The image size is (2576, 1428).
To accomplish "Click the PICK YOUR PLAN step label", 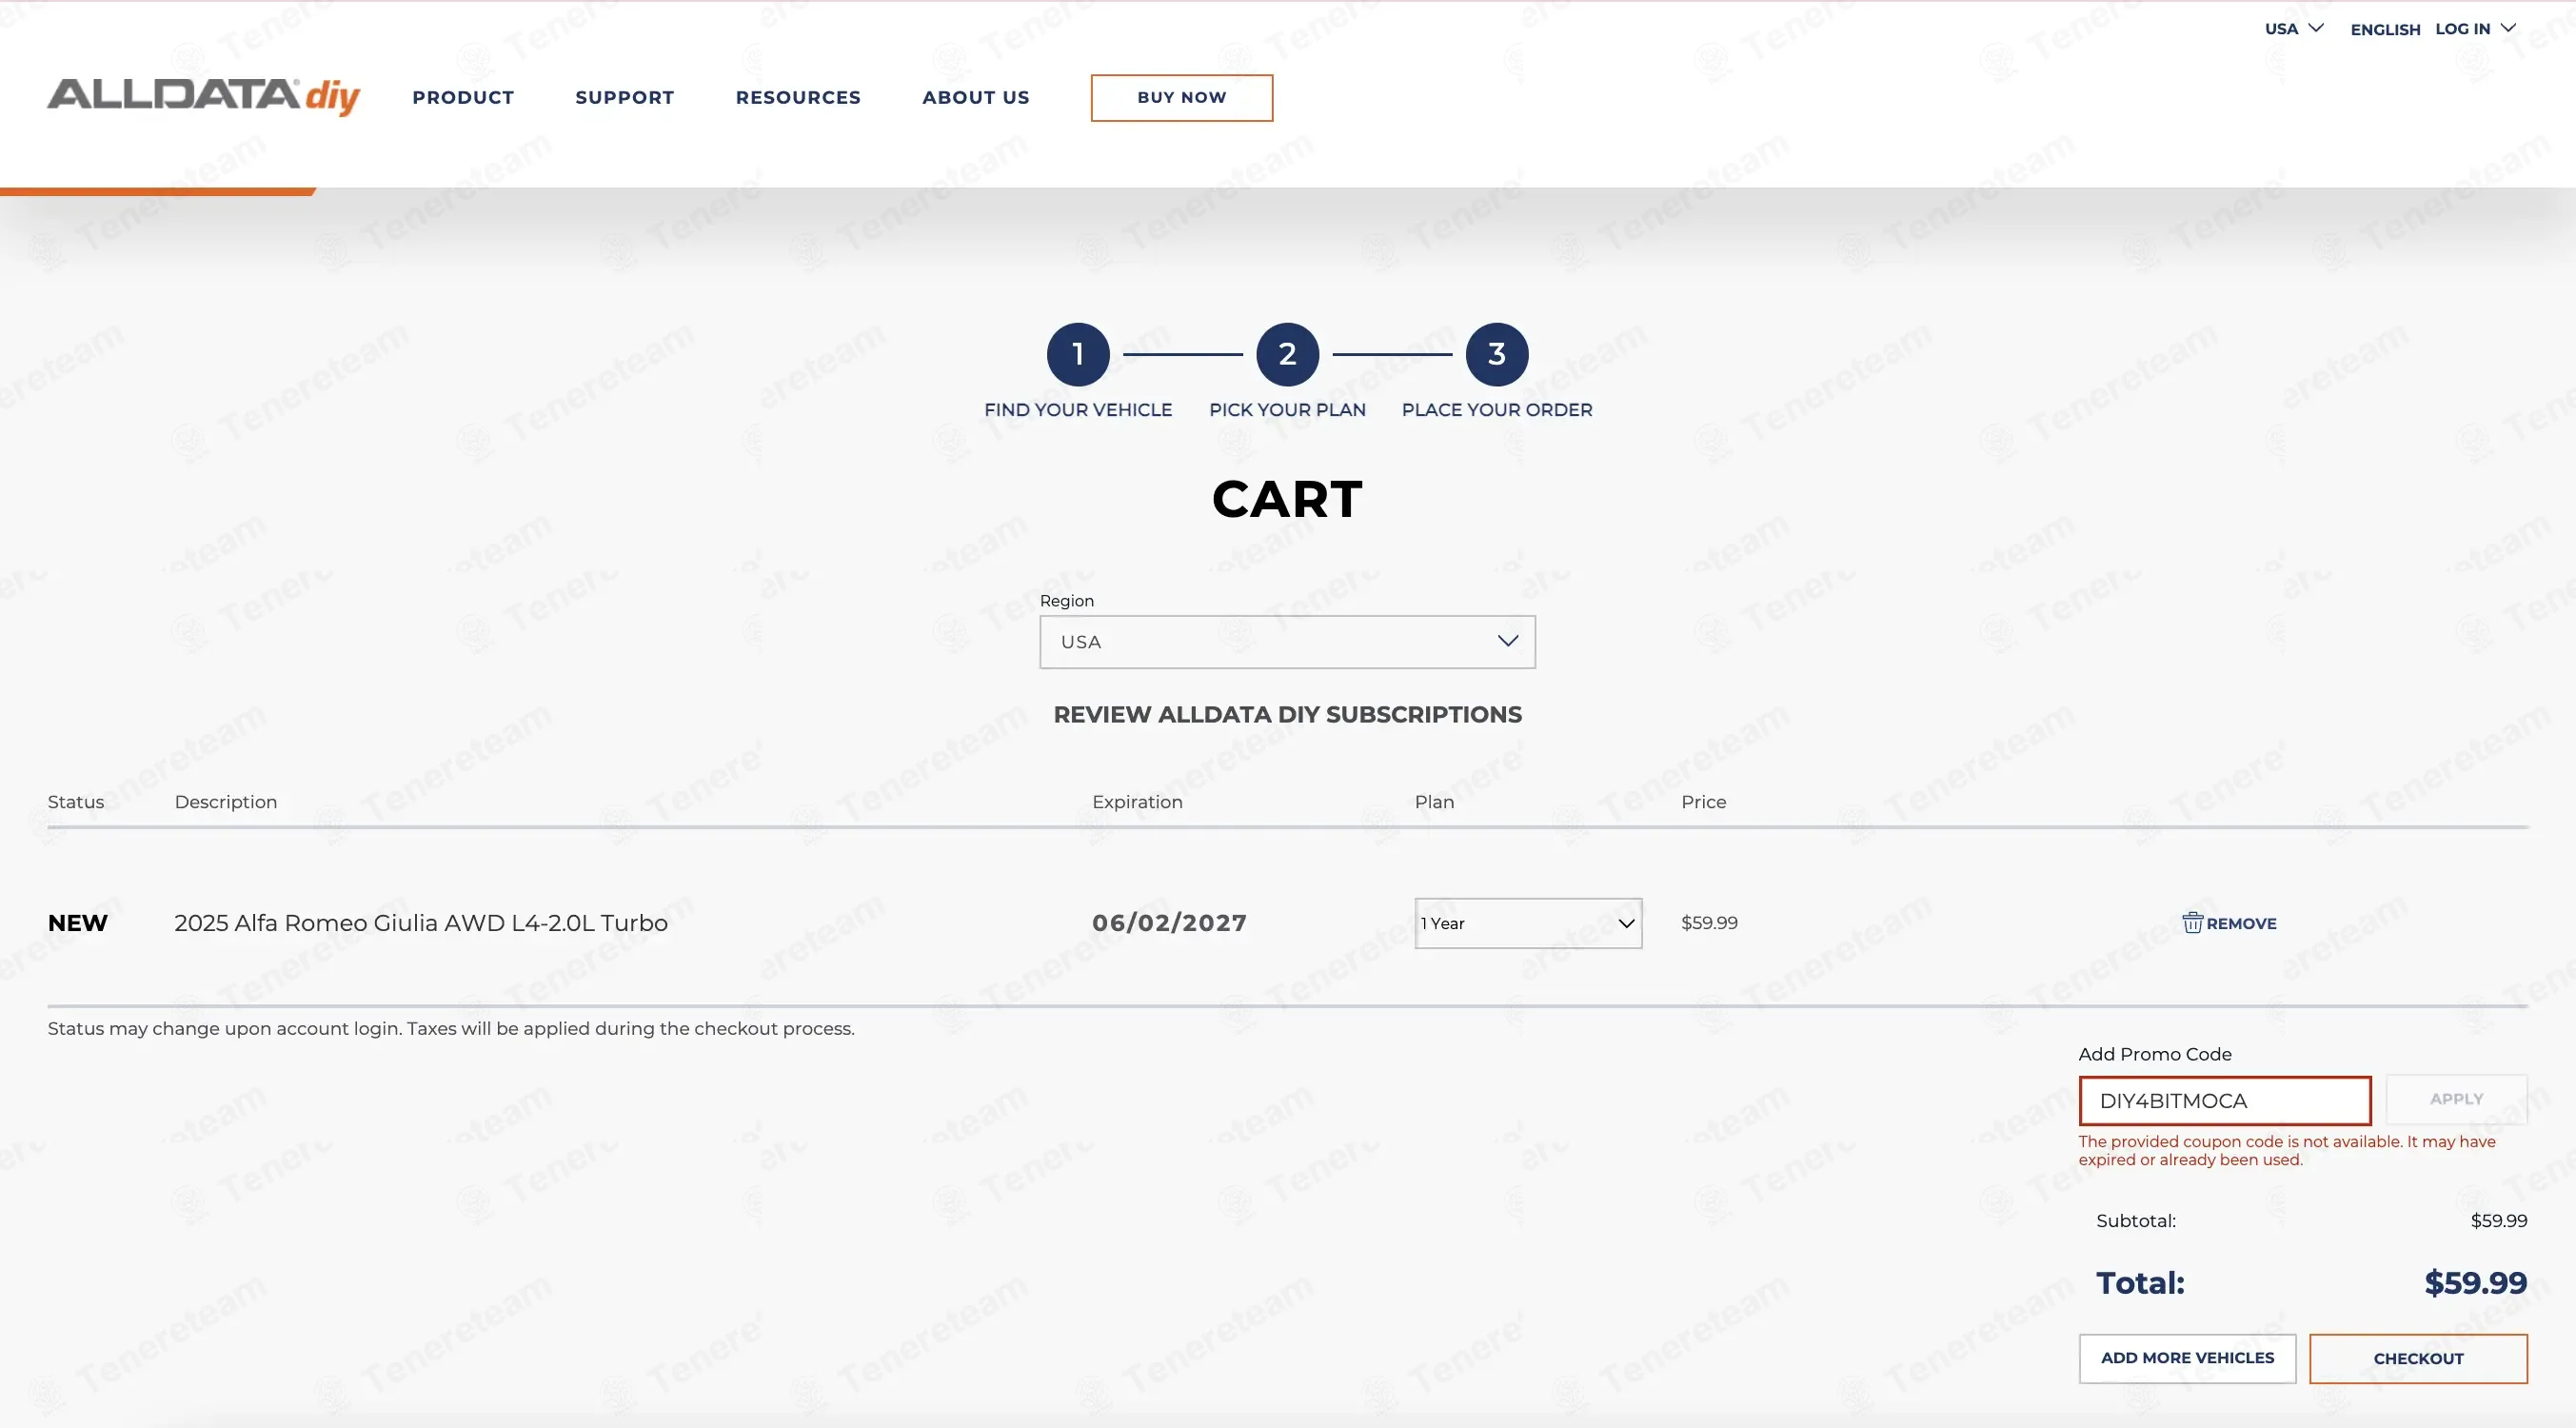I will click(1287, 410).
